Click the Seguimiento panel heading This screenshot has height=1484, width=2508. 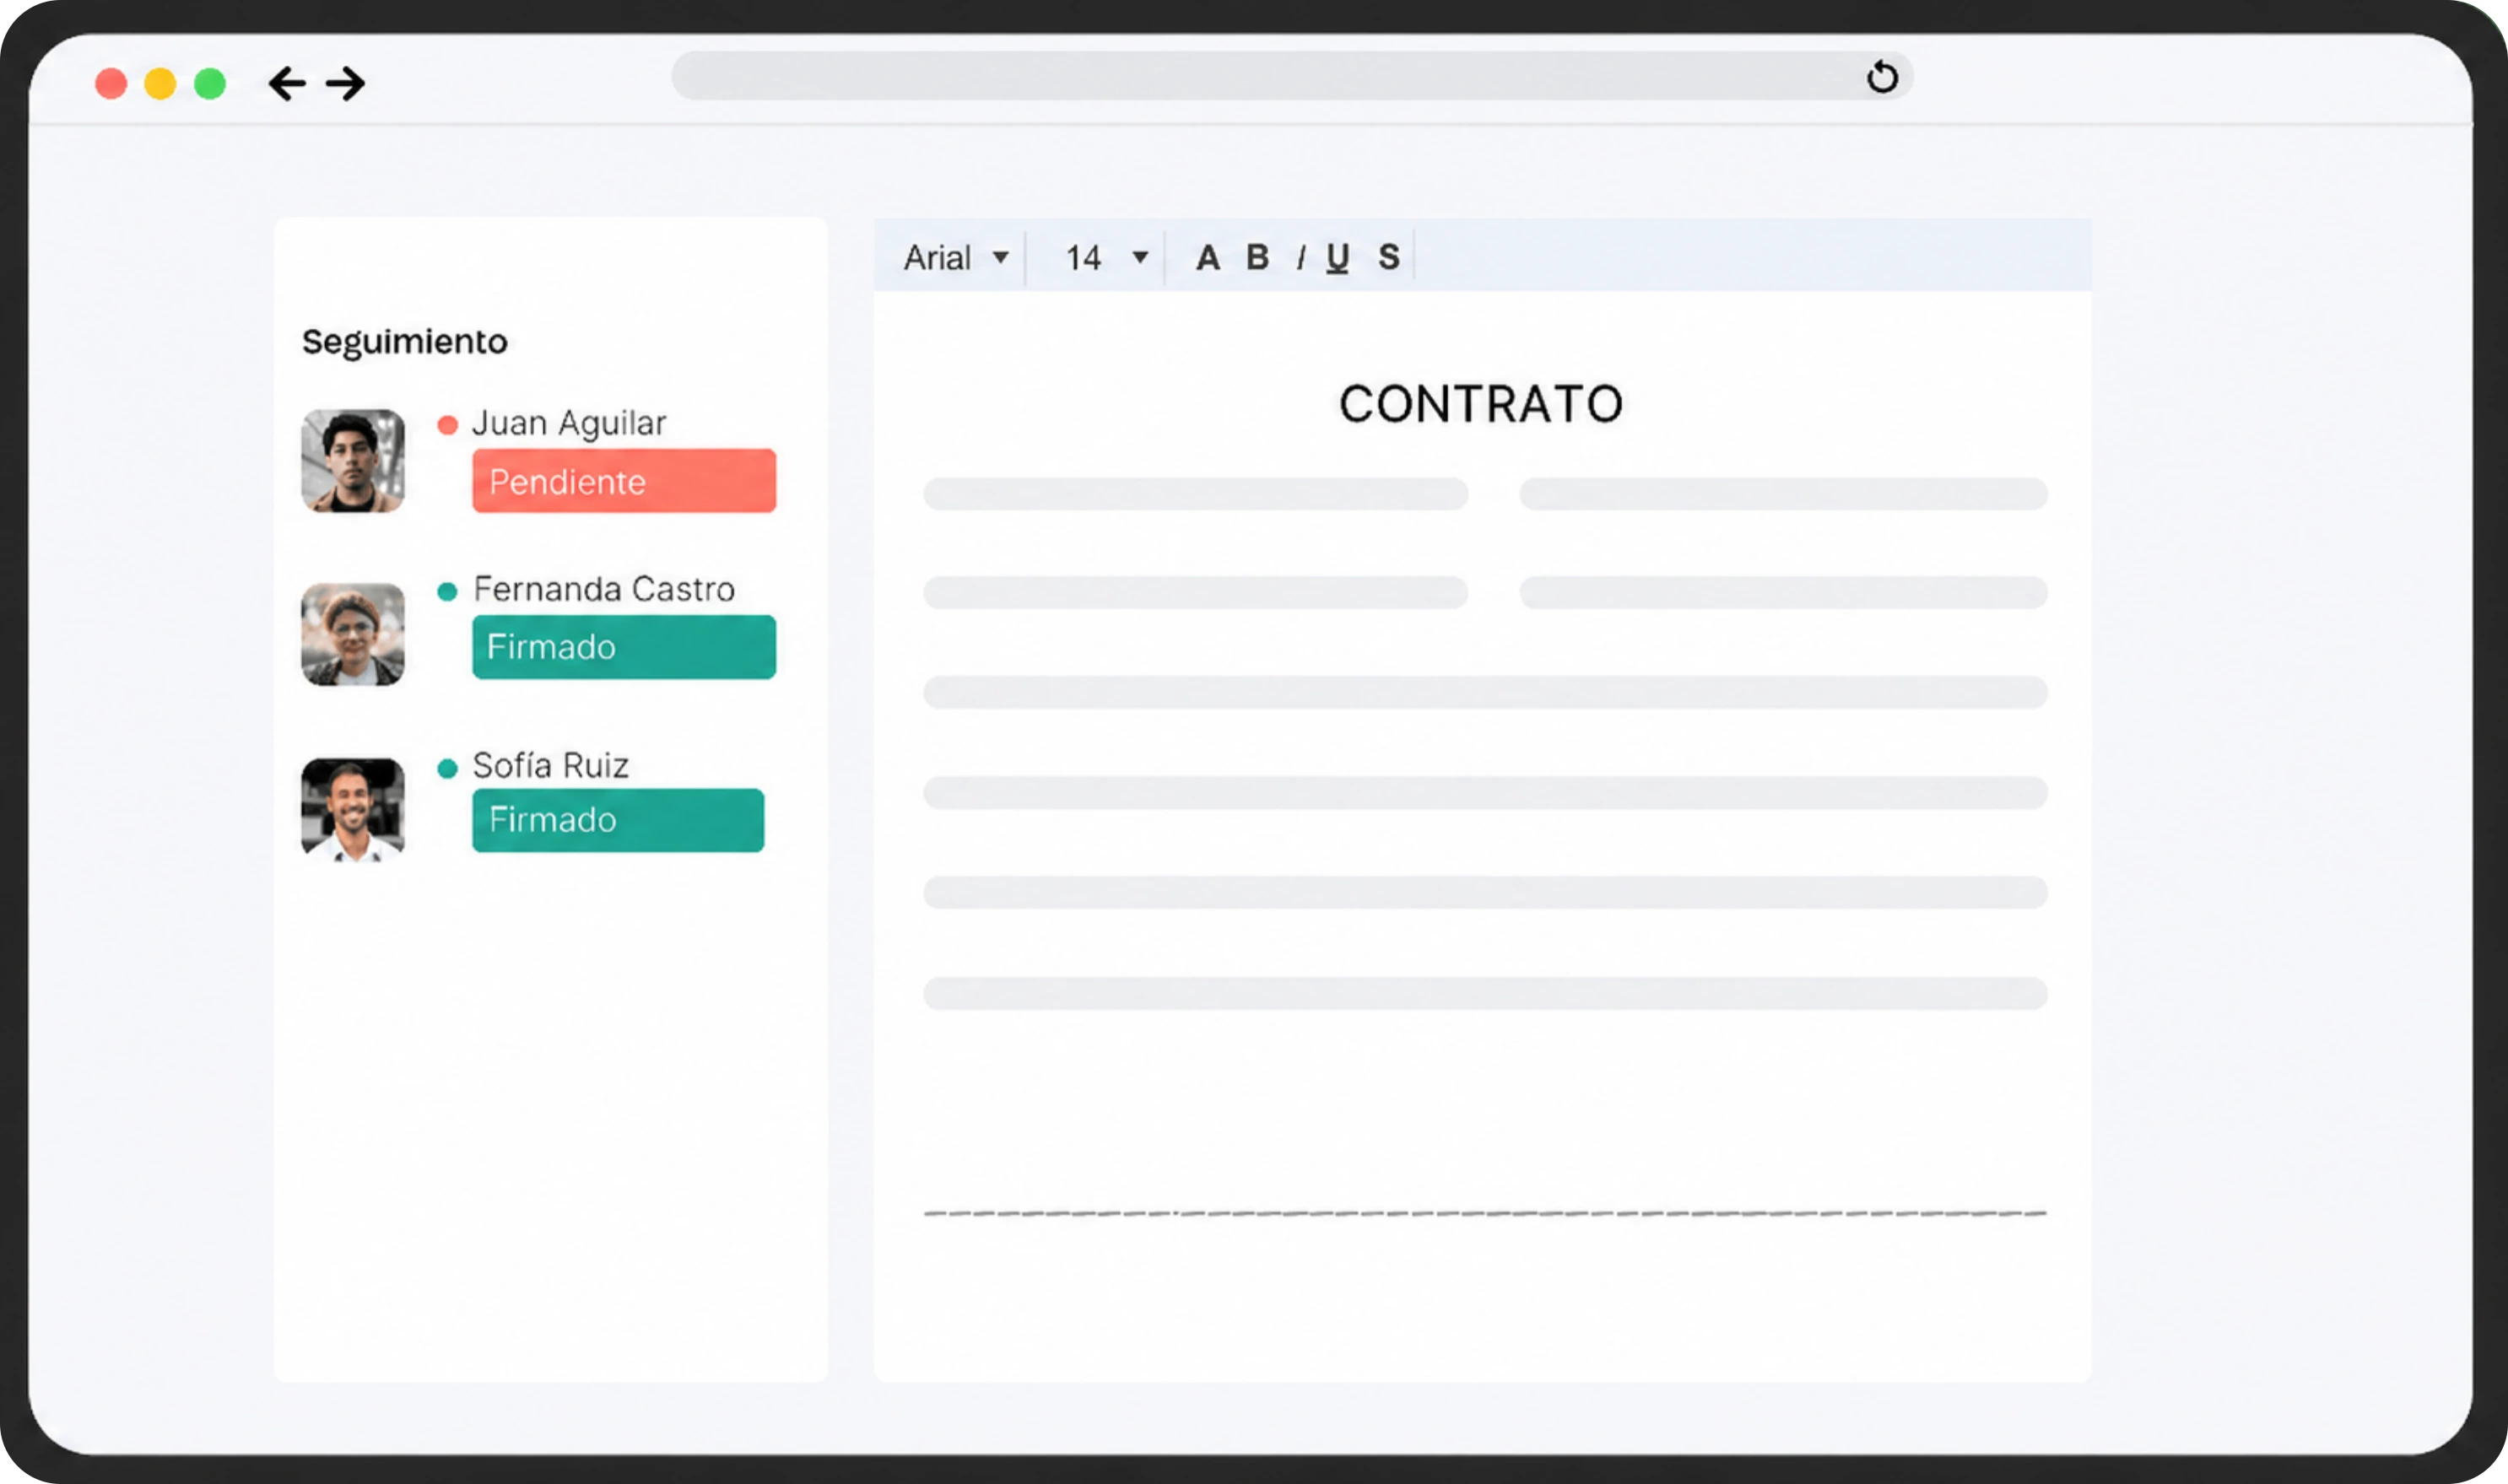pyautogui.click(x=405, y=342)
